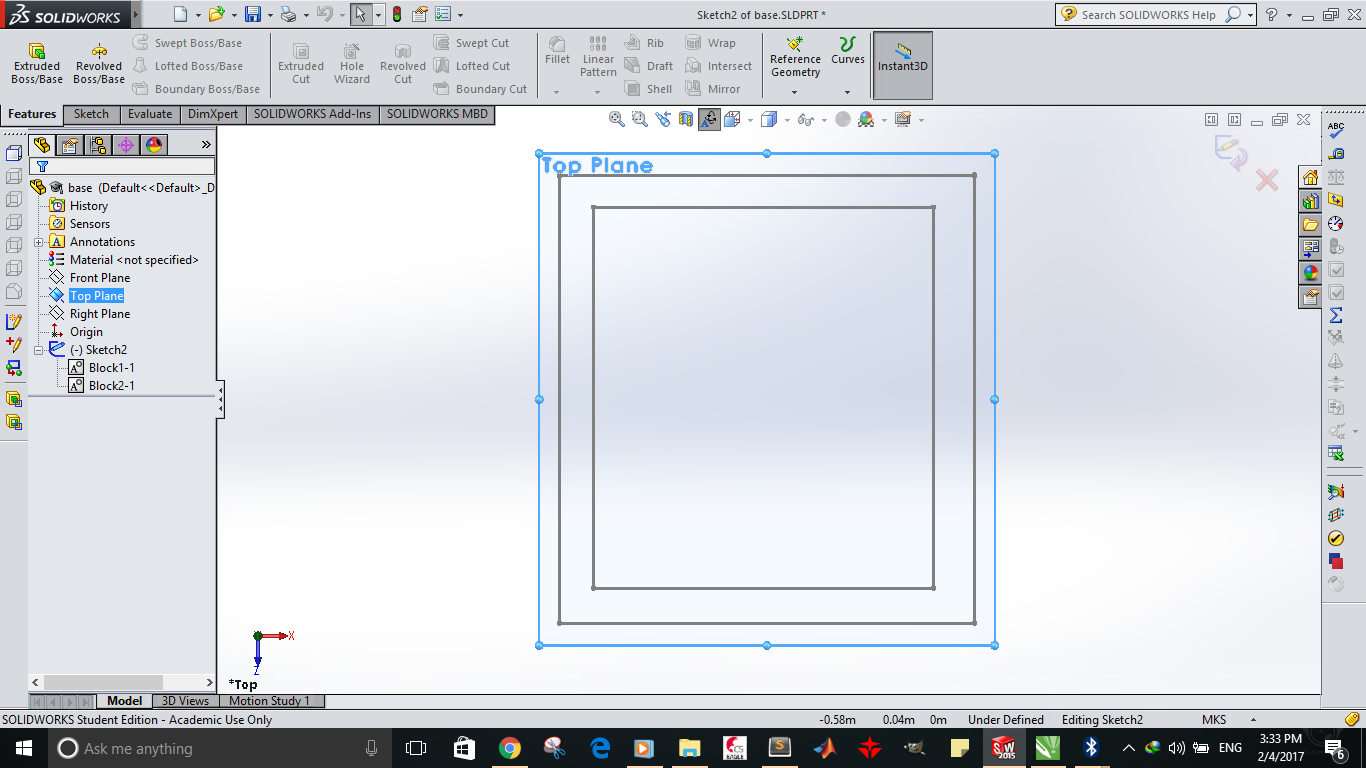Click the Extruded Cut tool
Screen dimensions: 1366x768
[301, 64]
